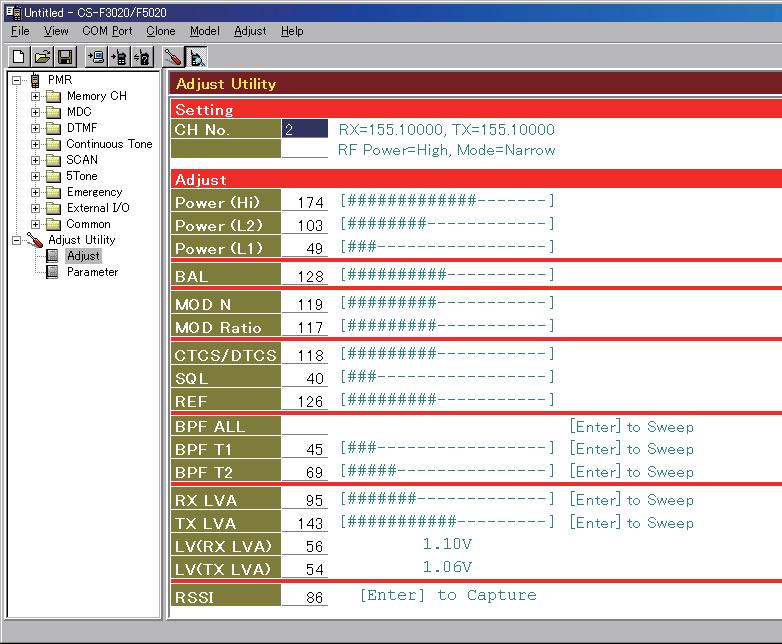
Task: Click the Emergency folder icon
Action: 53,192
